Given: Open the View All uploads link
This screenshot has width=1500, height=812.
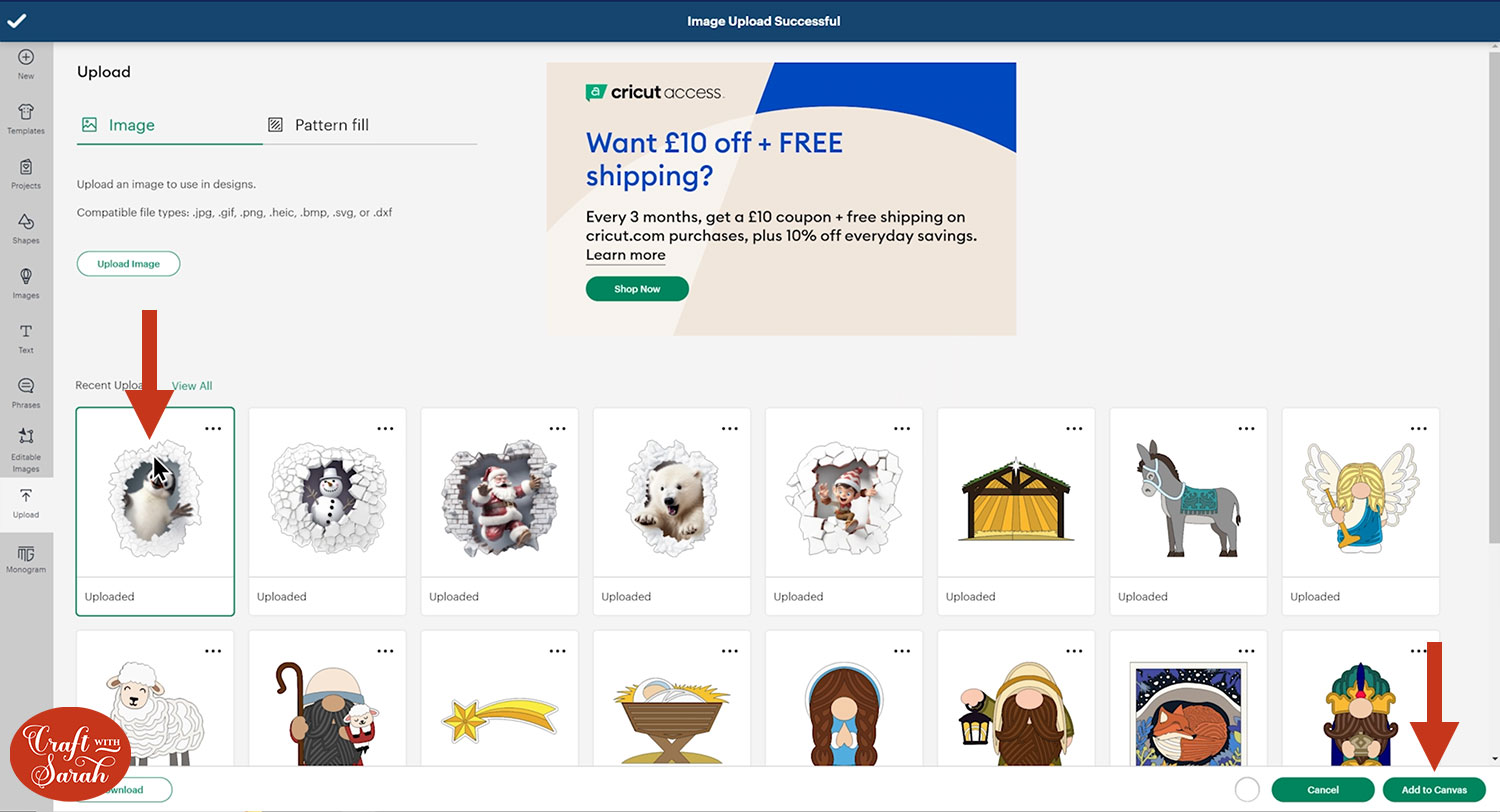Looking at the screenshot, I should click(x=192, y=386).
